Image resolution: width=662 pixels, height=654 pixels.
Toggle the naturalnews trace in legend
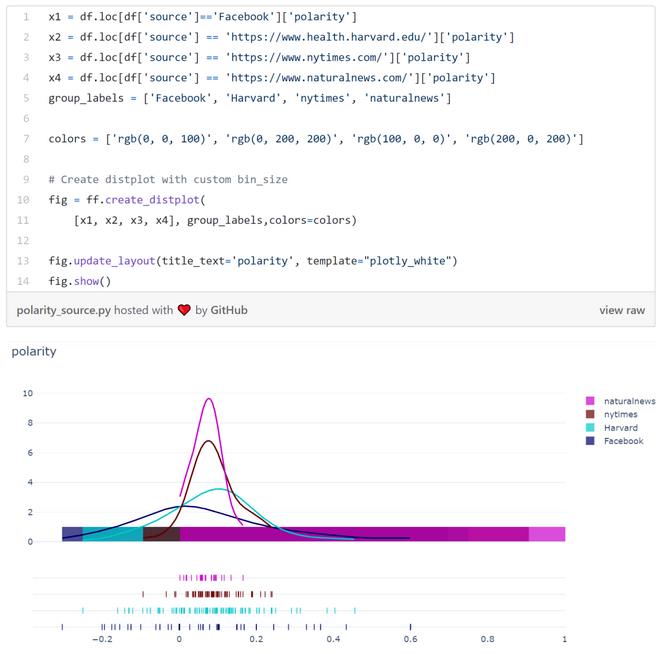point(629,401)
